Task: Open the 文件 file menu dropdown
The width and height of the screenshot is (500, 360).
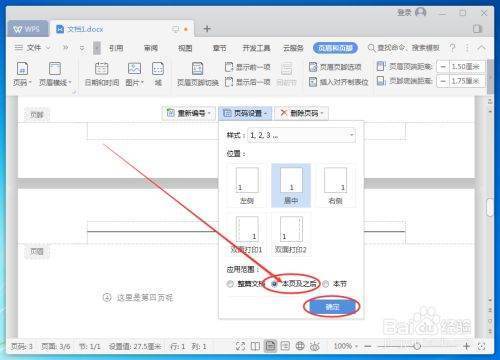Action: 33,48
